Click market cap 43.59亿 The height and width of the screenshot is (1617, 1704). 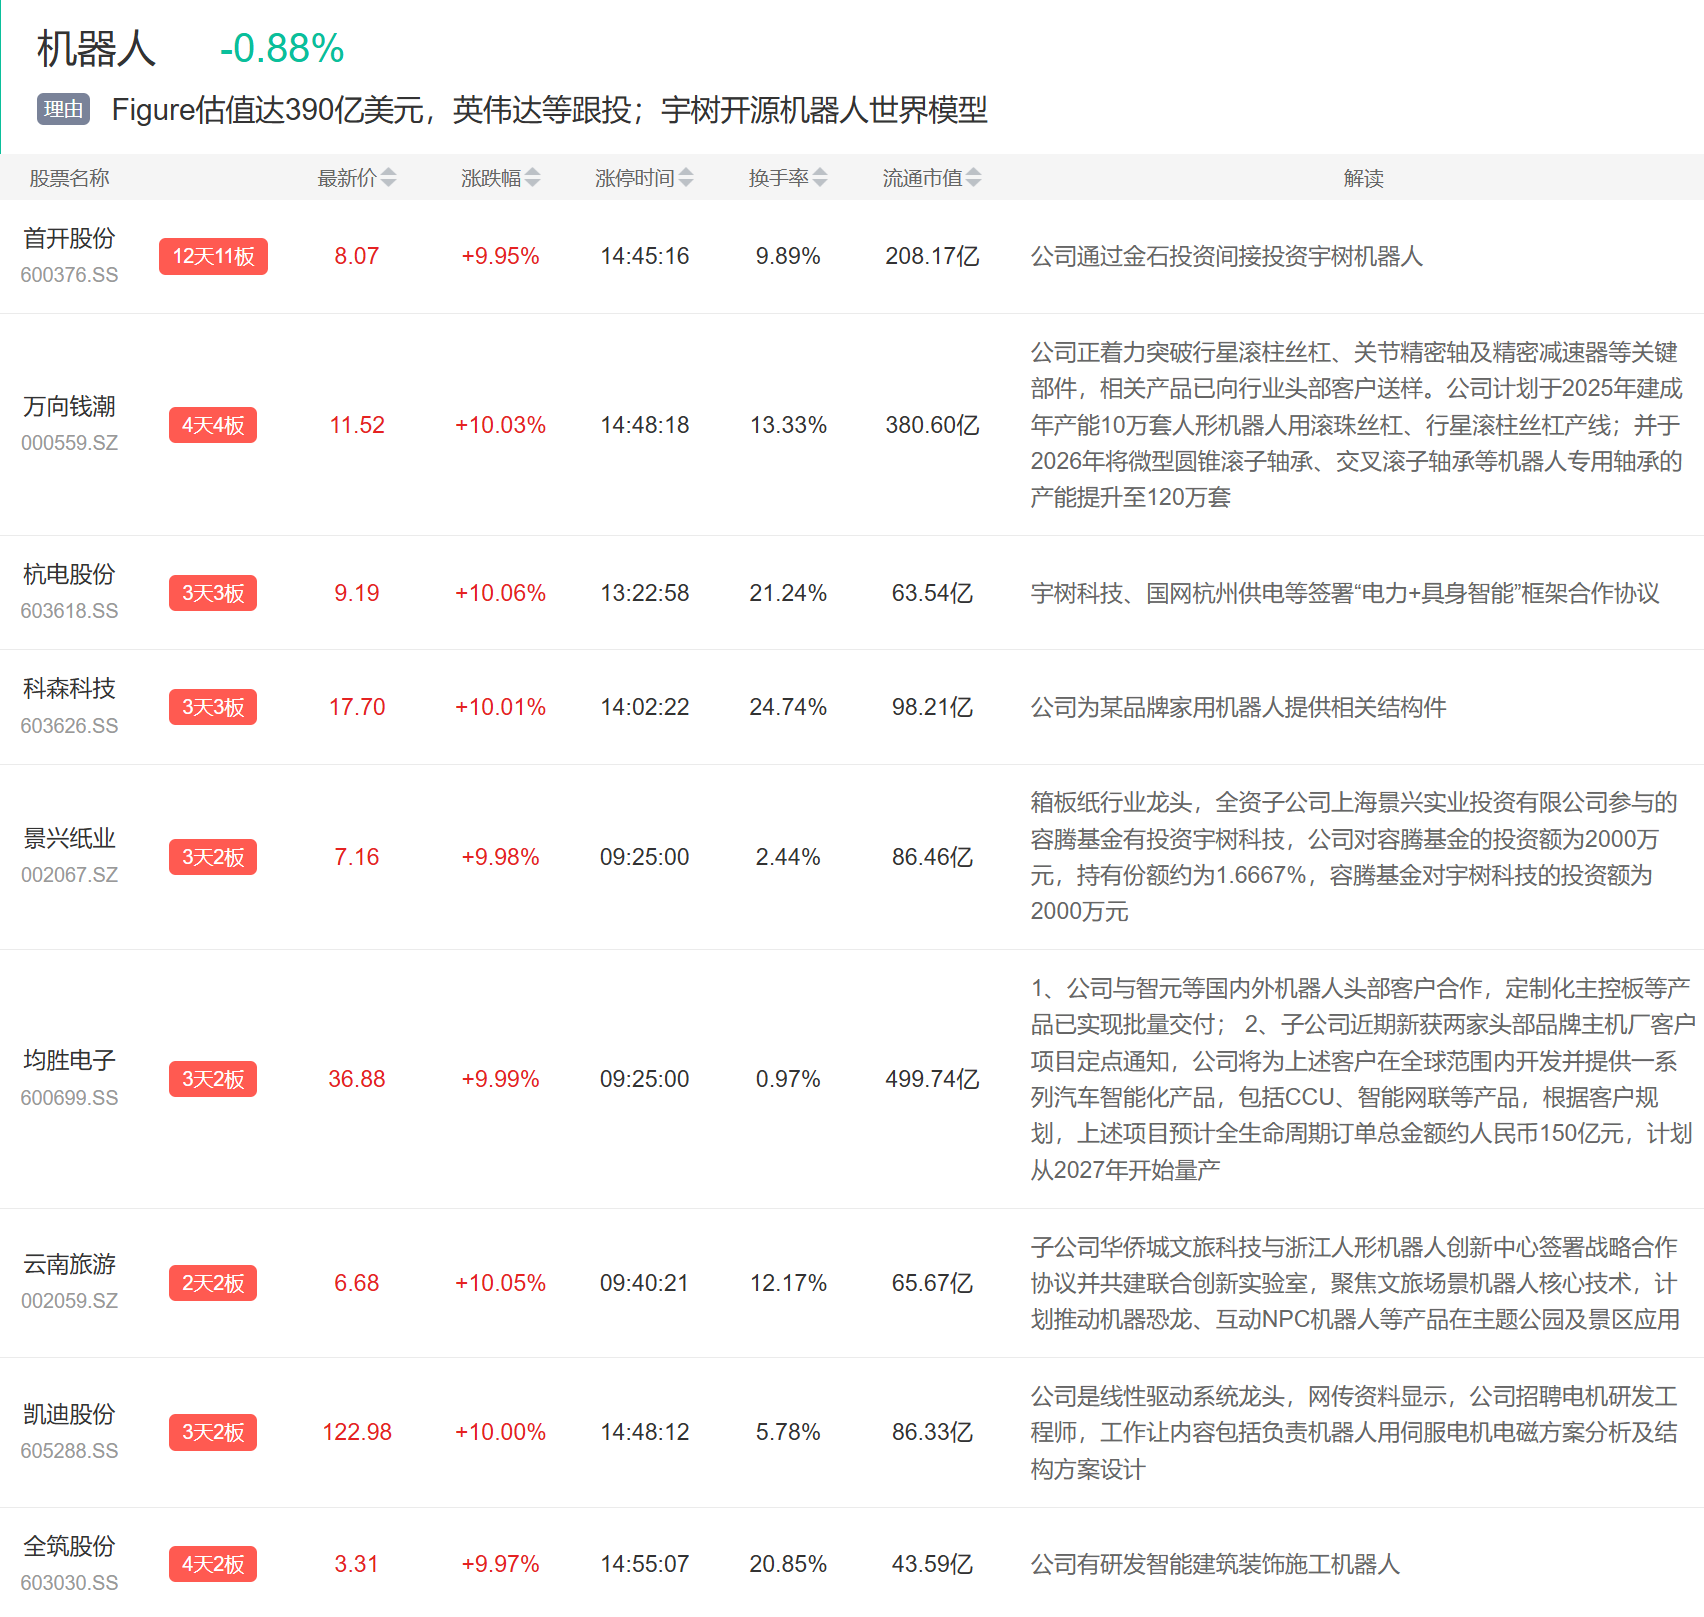coord(932,1564)
